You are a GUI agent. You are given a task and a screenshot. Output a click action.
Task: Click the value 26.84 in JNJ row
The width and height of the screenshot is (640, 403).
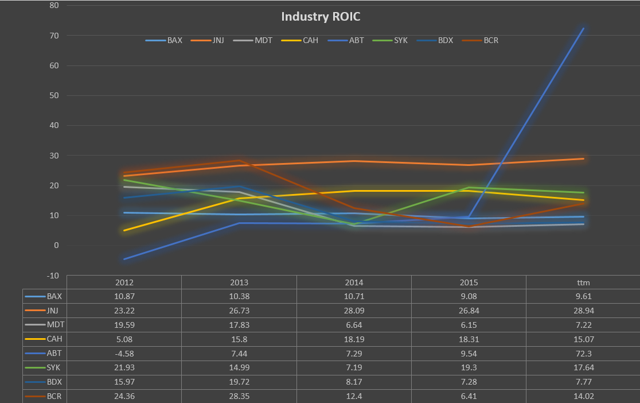tap(469, 311)
